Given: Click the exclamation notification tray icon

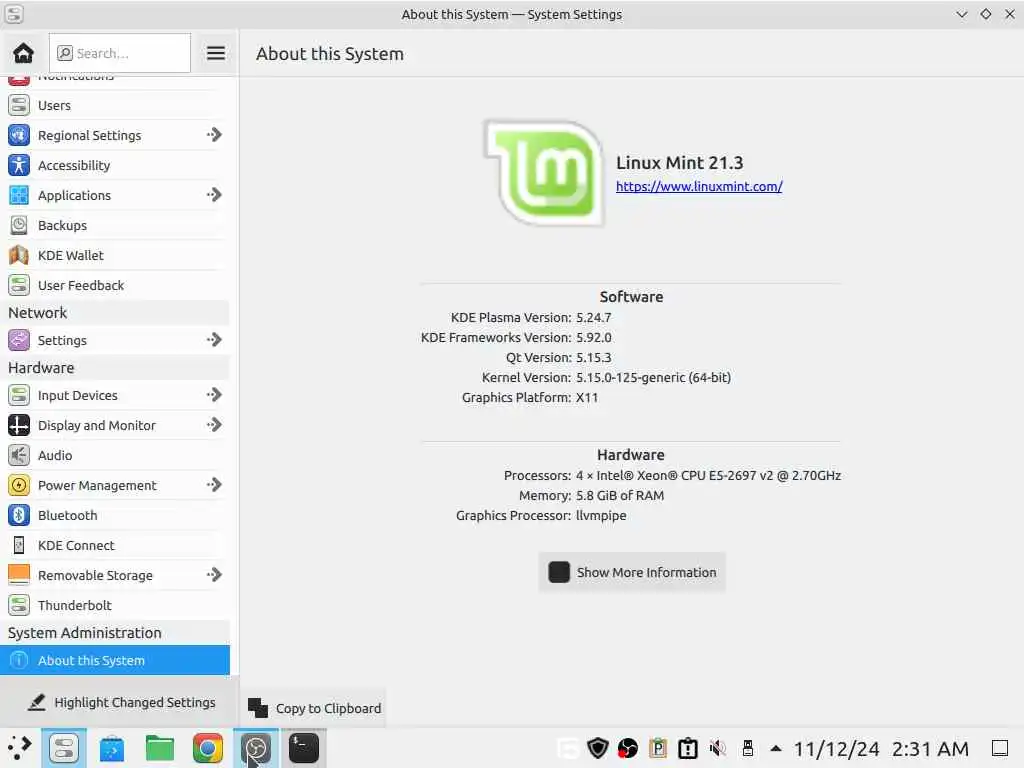Looking at the screenshot, I should click(688, 748).
